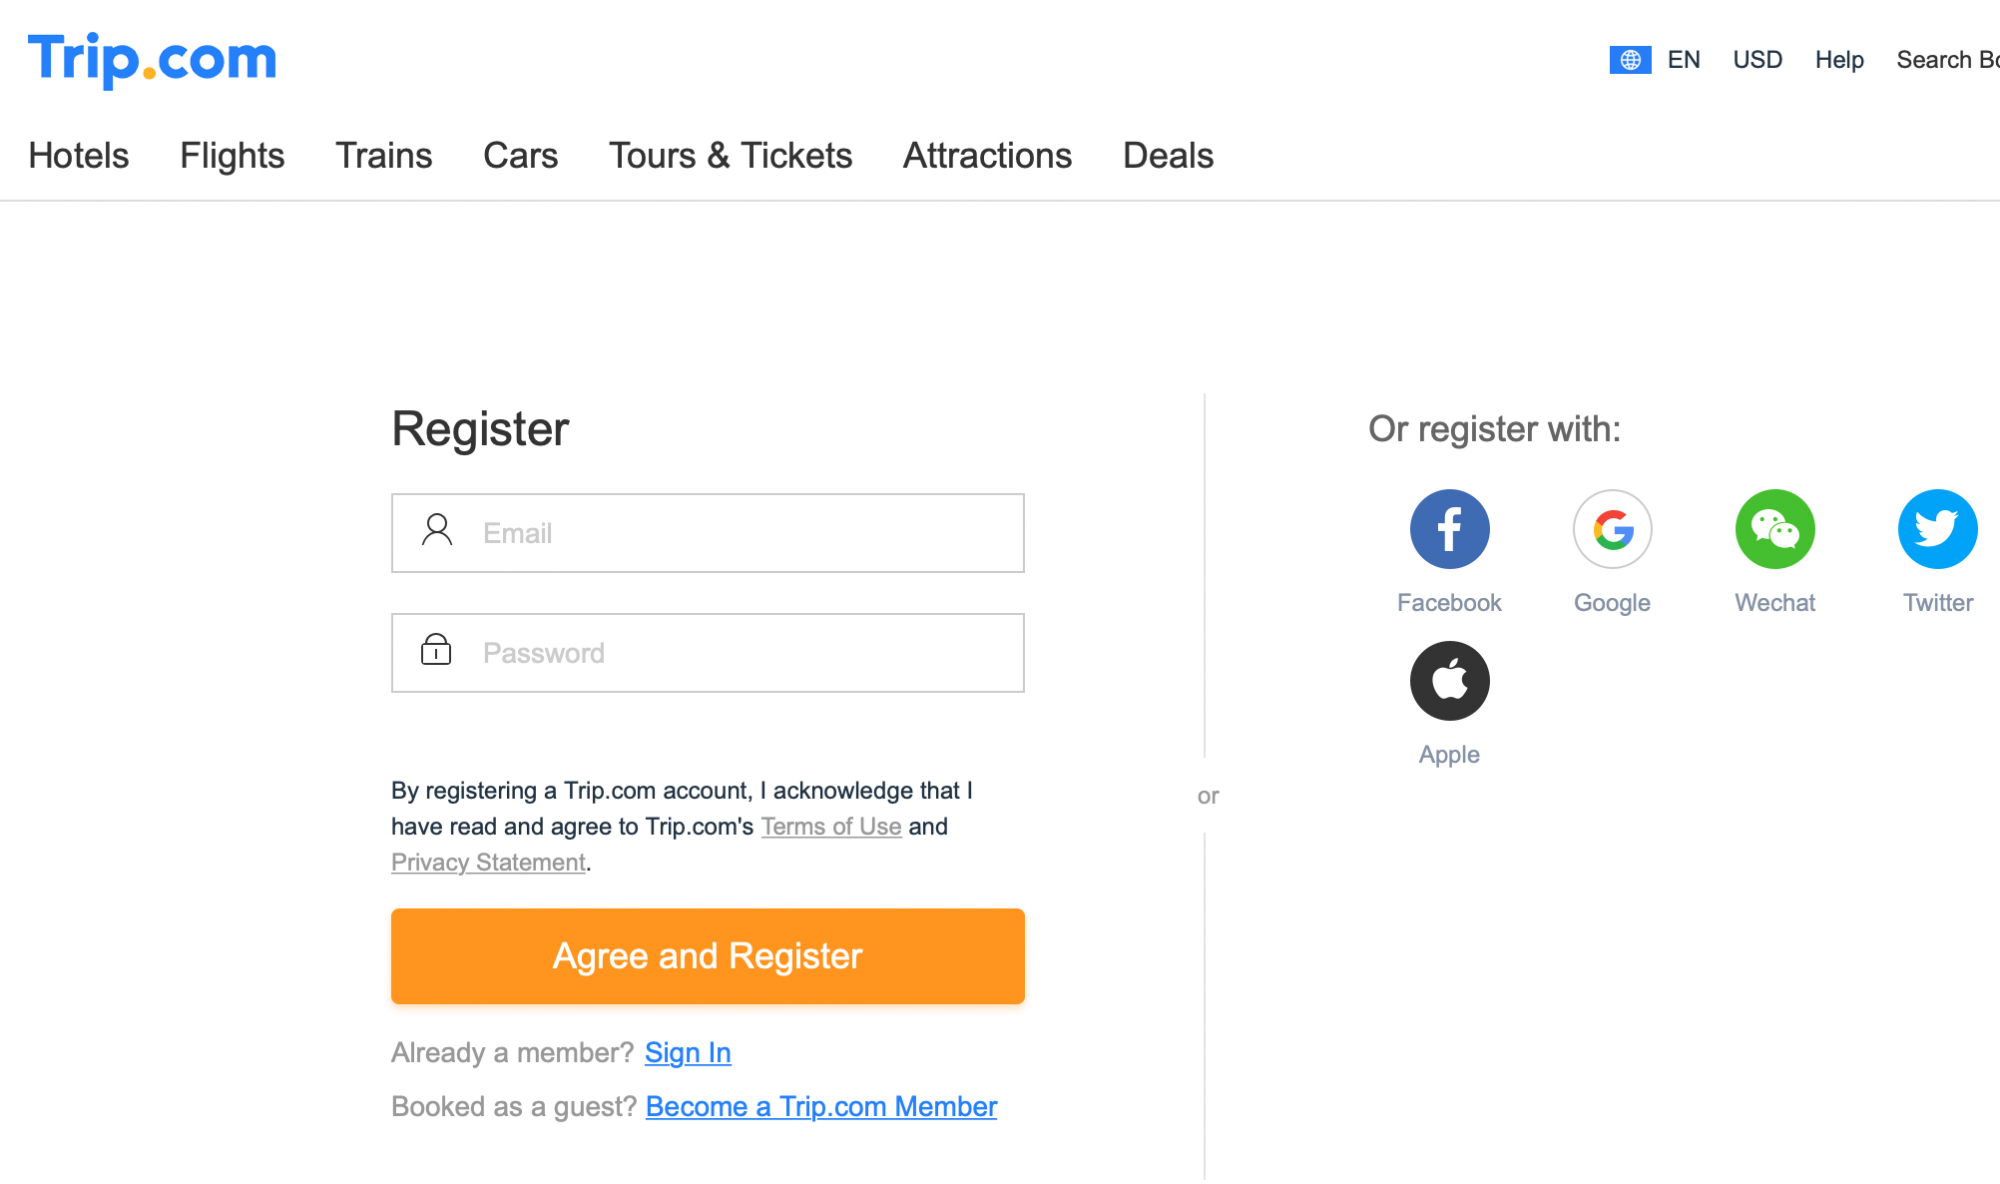
Task: Go to the Flights section
Action: coord(232,156)
